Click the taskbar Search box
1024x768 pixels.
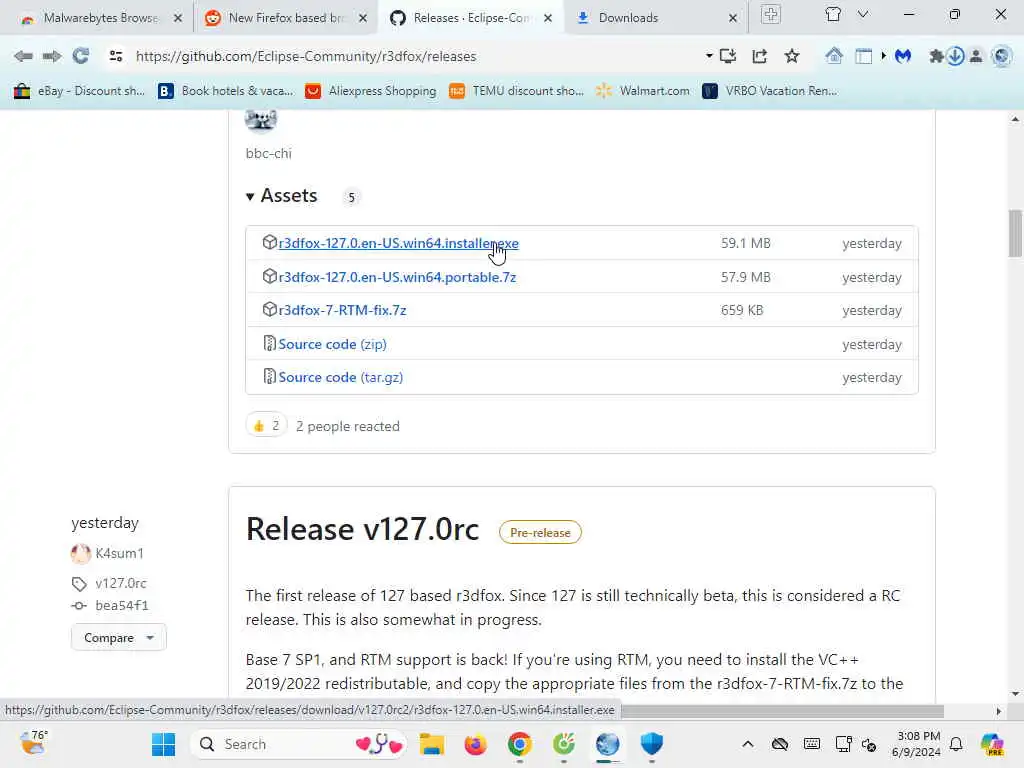coord(299,744)
